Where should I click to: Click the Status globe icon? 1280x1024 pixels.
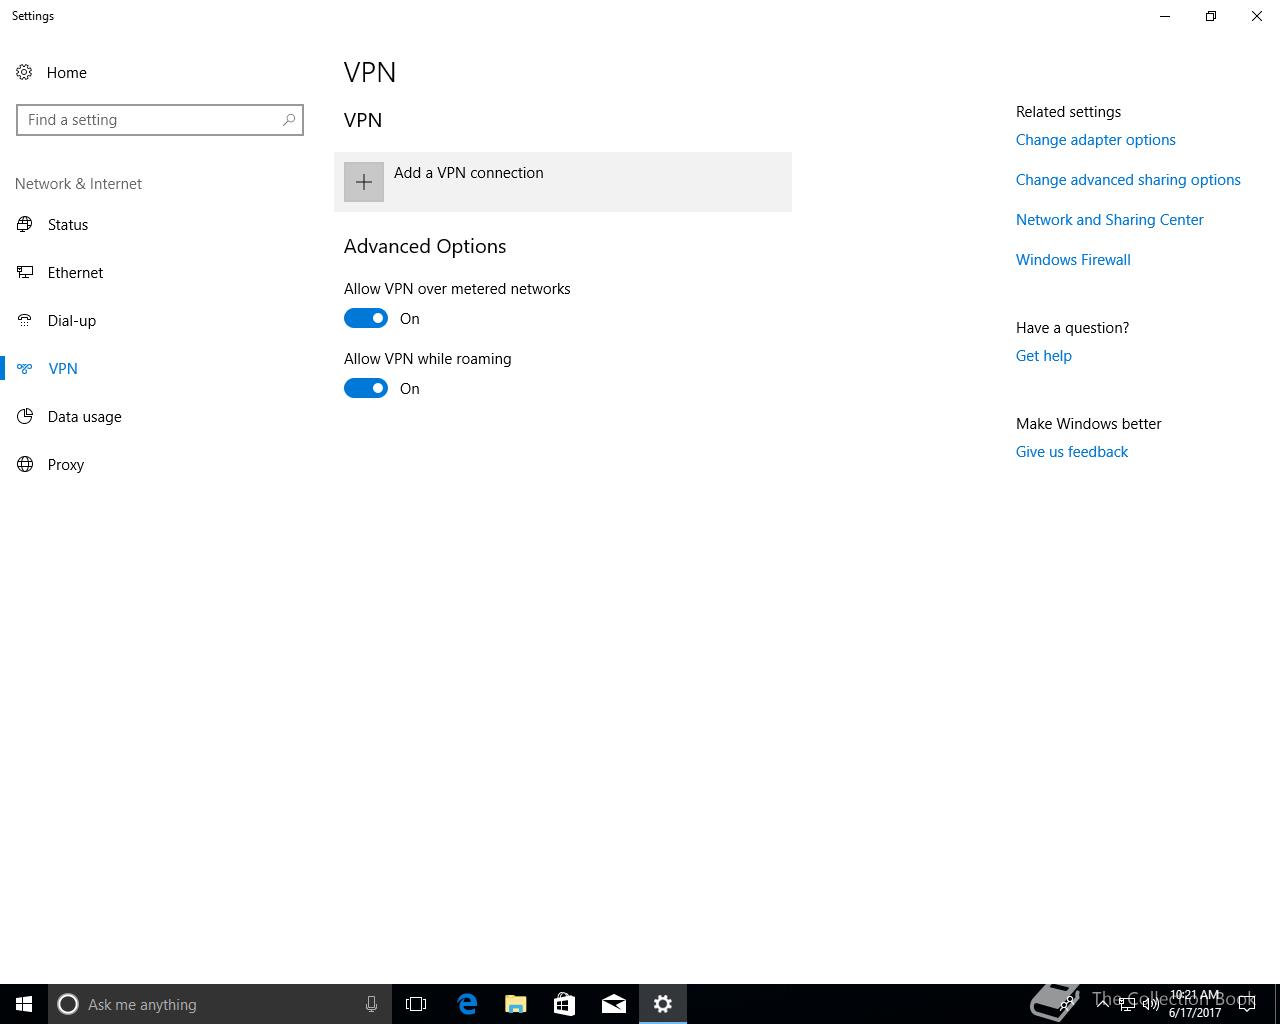pos(25,224)
